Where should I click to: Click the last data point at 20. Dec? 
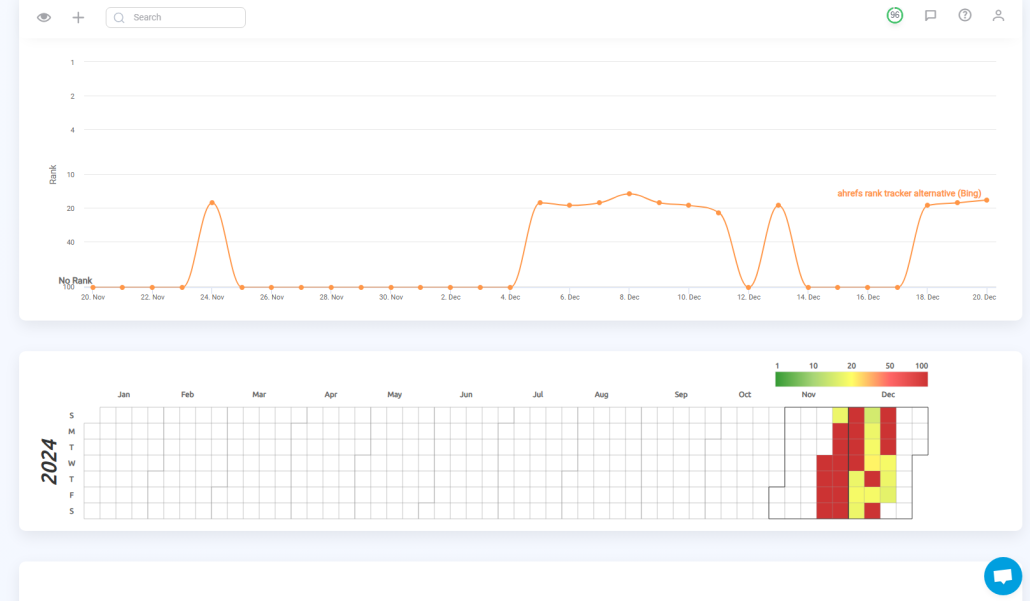click(986, 200)
